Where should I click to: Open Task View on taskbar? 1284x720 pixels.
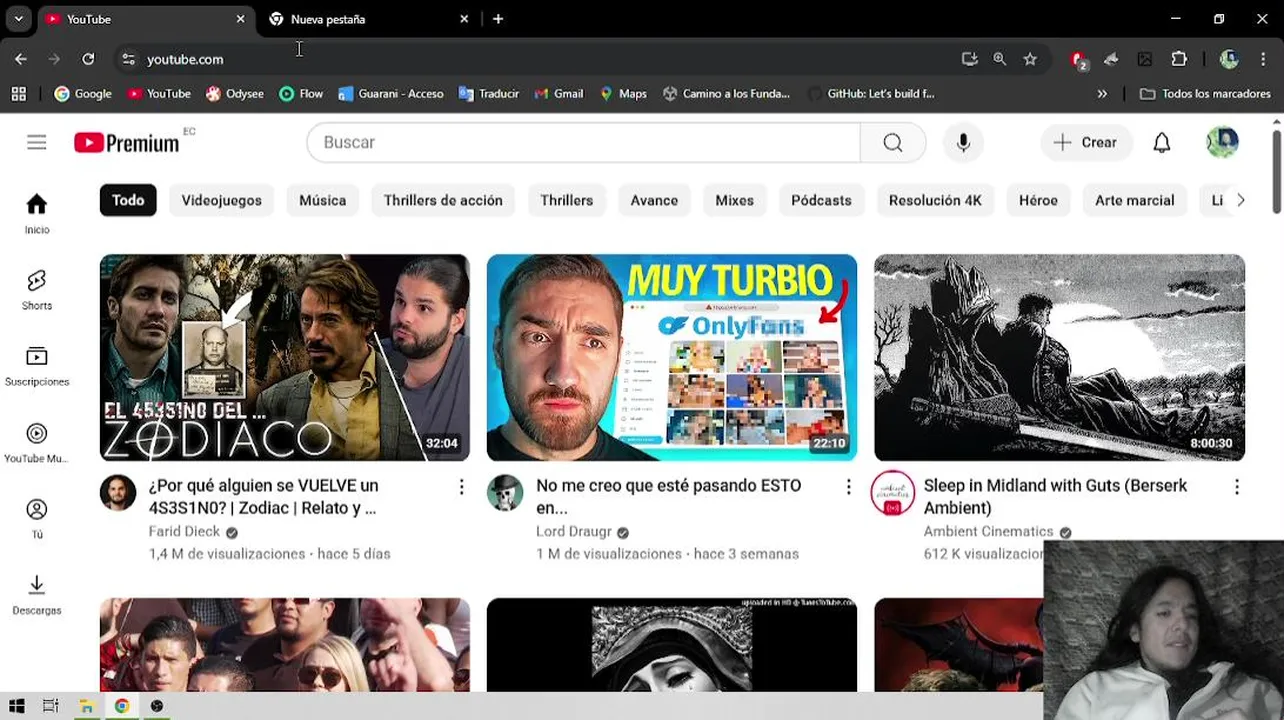[51, 706]
